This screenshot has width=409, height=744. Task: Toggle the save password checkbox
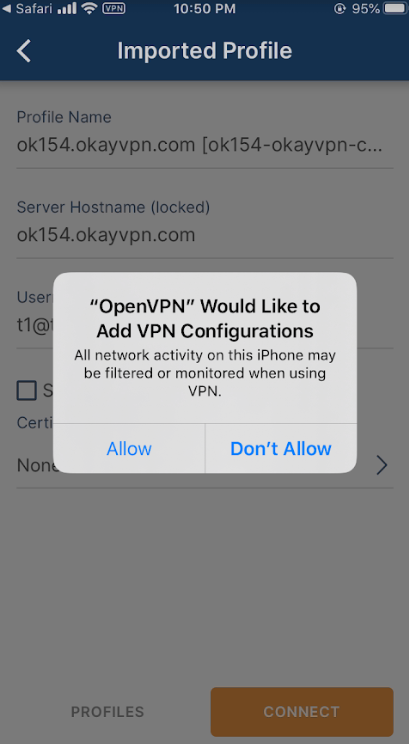pos(27,391)
